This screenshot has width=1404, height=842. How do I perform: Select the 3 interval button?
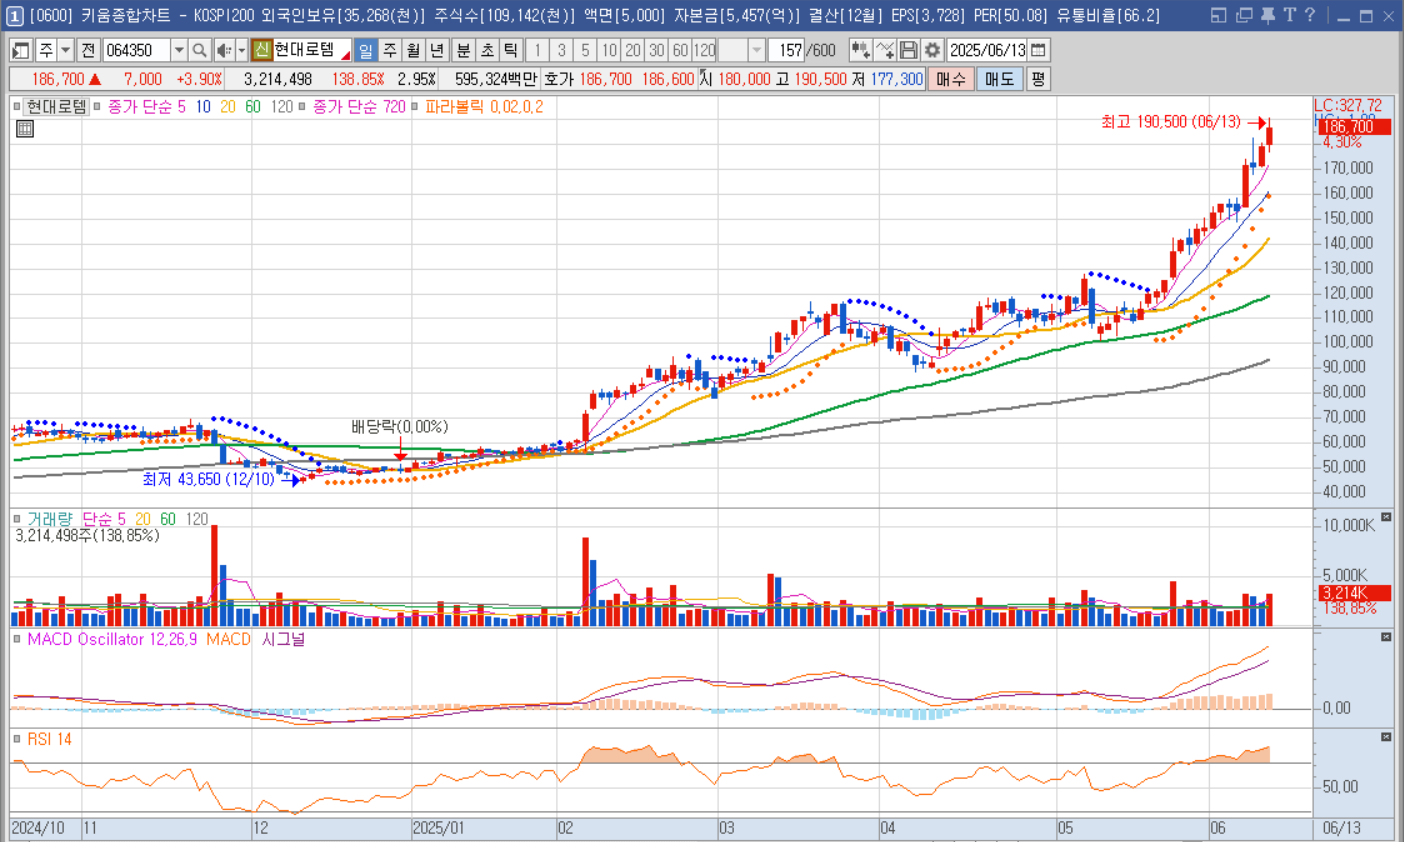[562, 50]
